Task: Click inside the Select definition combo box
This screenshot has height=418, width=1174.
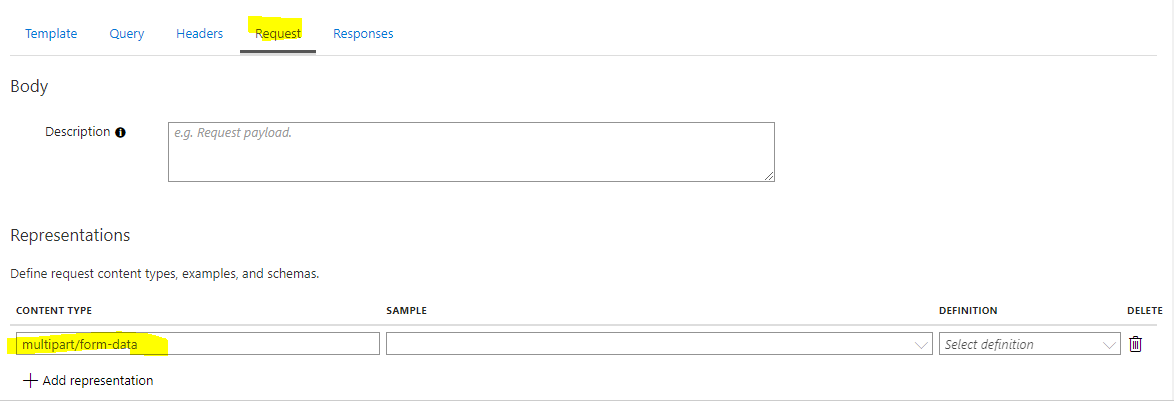Action: [1029, 344]
